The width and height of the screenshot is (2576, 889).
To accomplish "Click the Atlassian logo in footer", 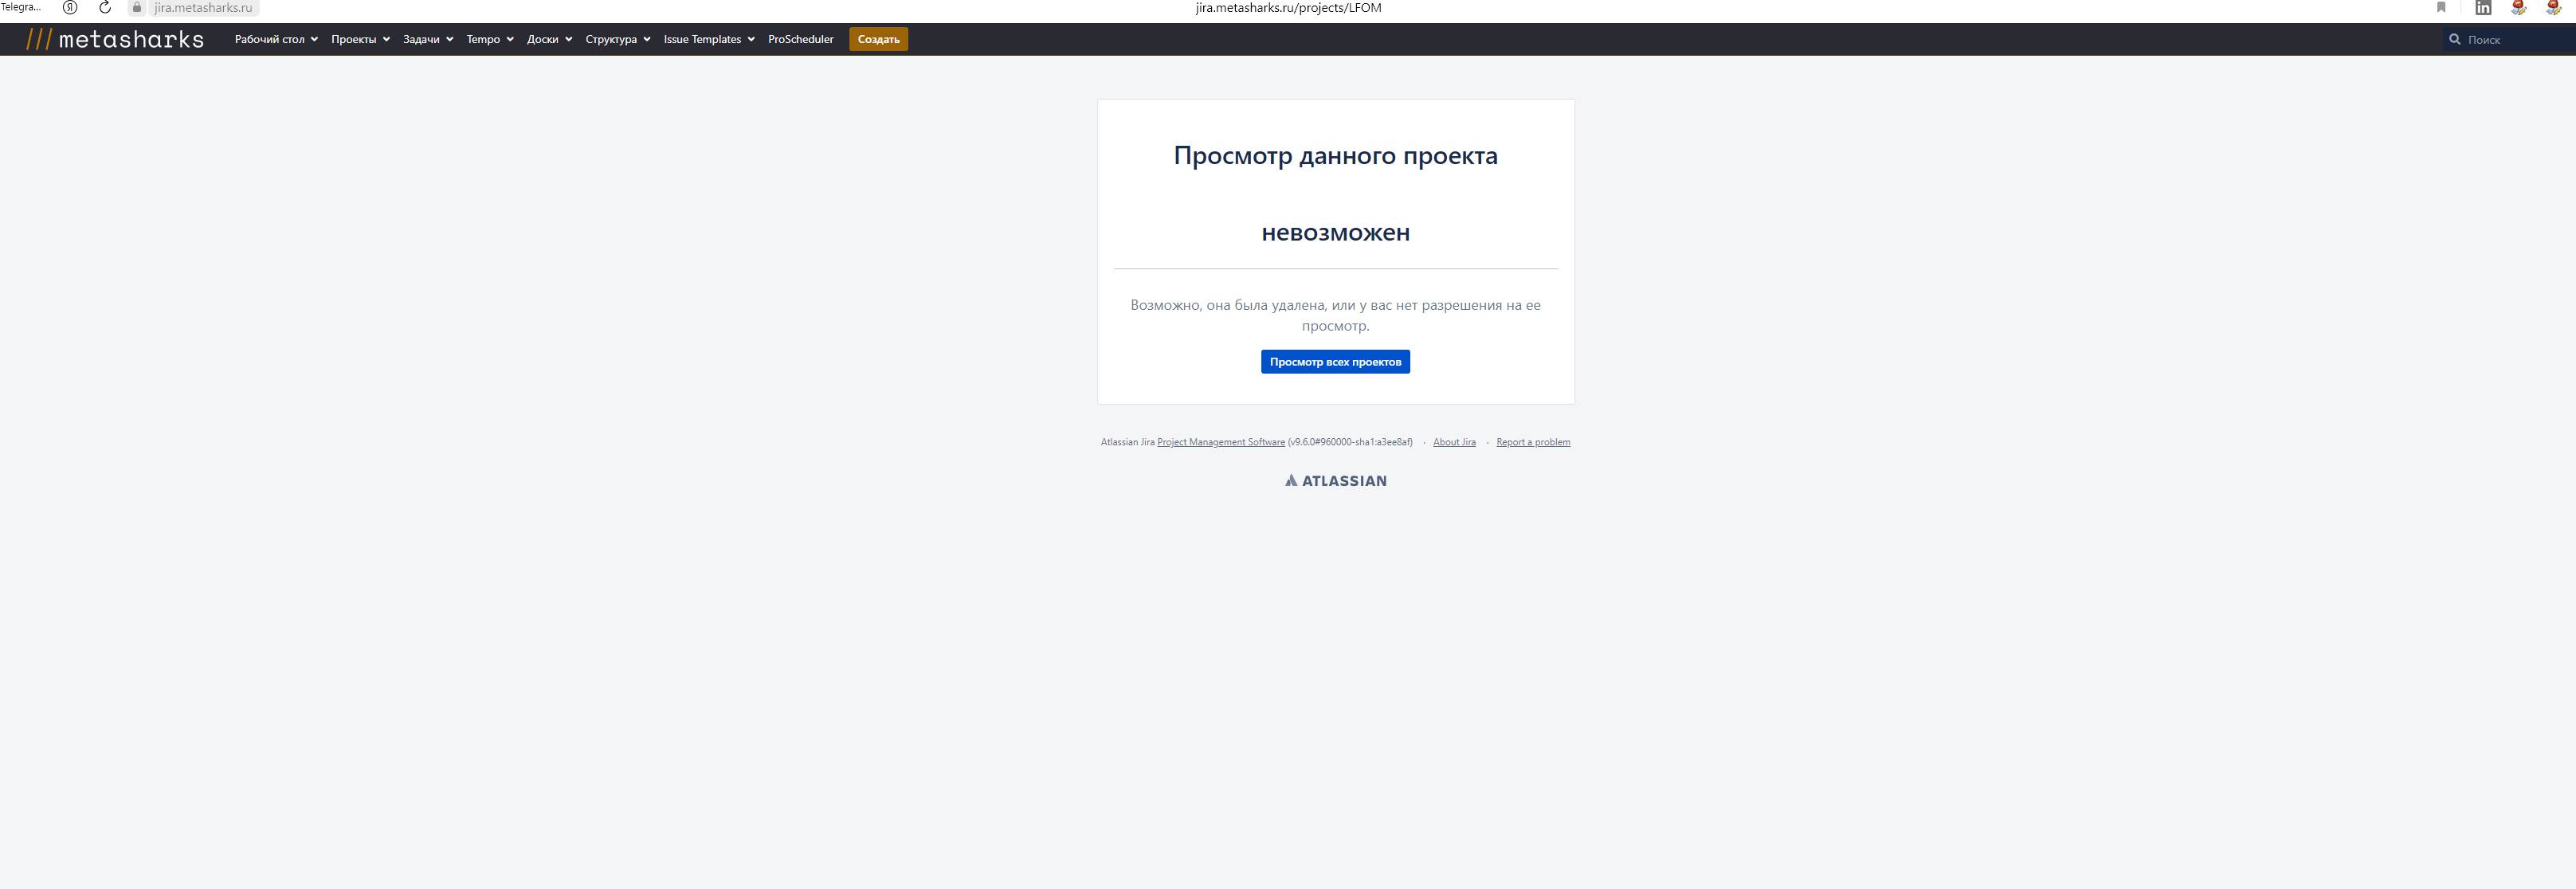I will [x=1335, y=481].
